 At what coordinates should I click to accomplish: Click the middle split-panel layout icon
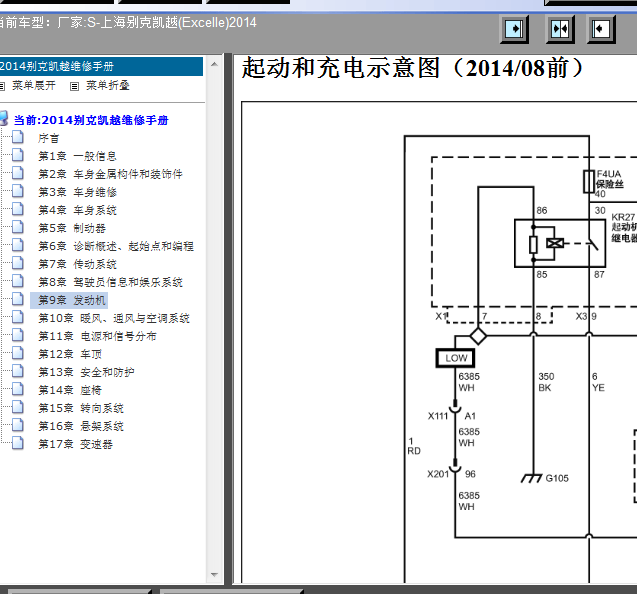point(560,29)
